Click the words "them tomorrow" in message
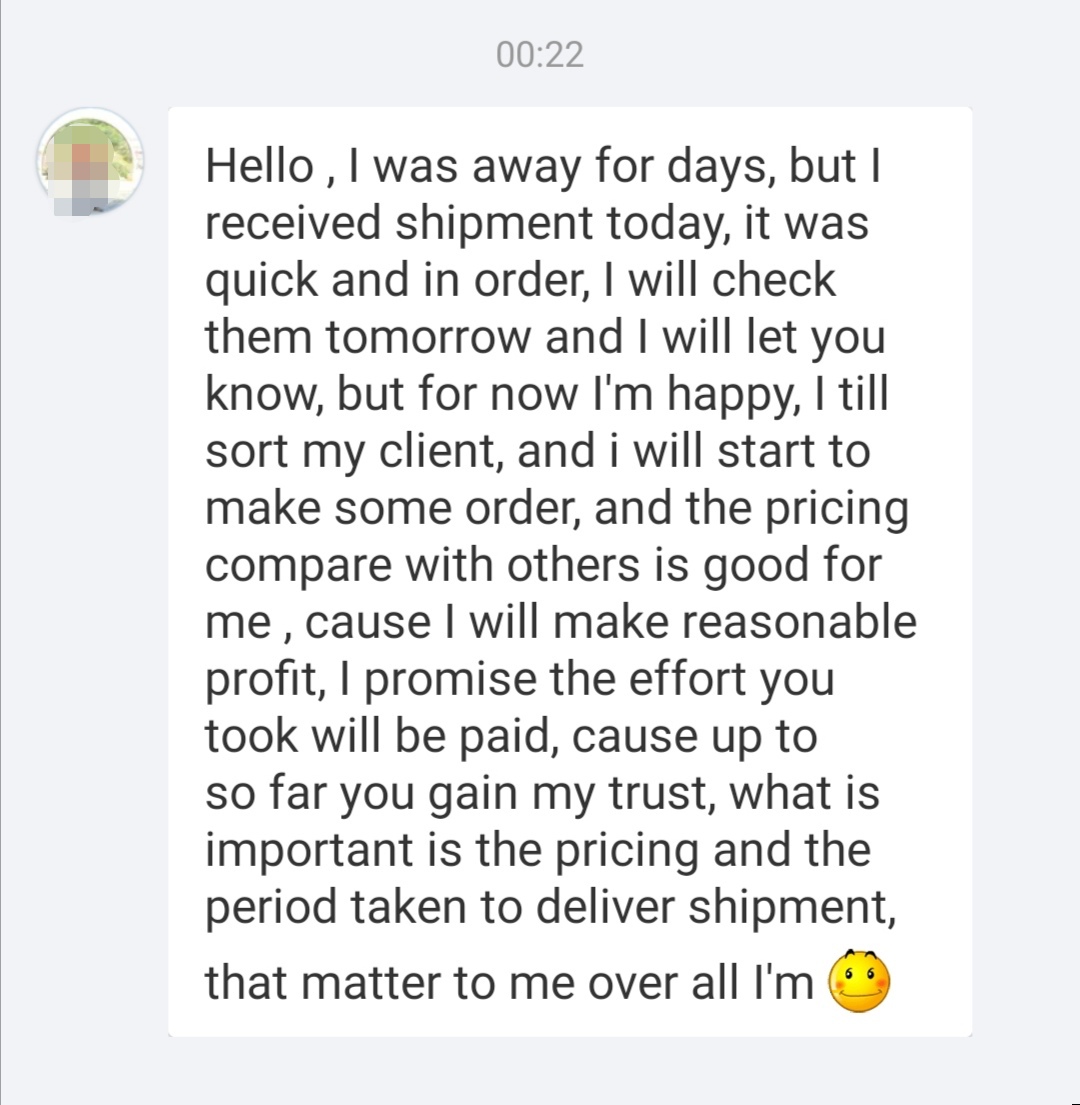The height and width of the screenshot is (1105, 1080). (x=368, y=338)
